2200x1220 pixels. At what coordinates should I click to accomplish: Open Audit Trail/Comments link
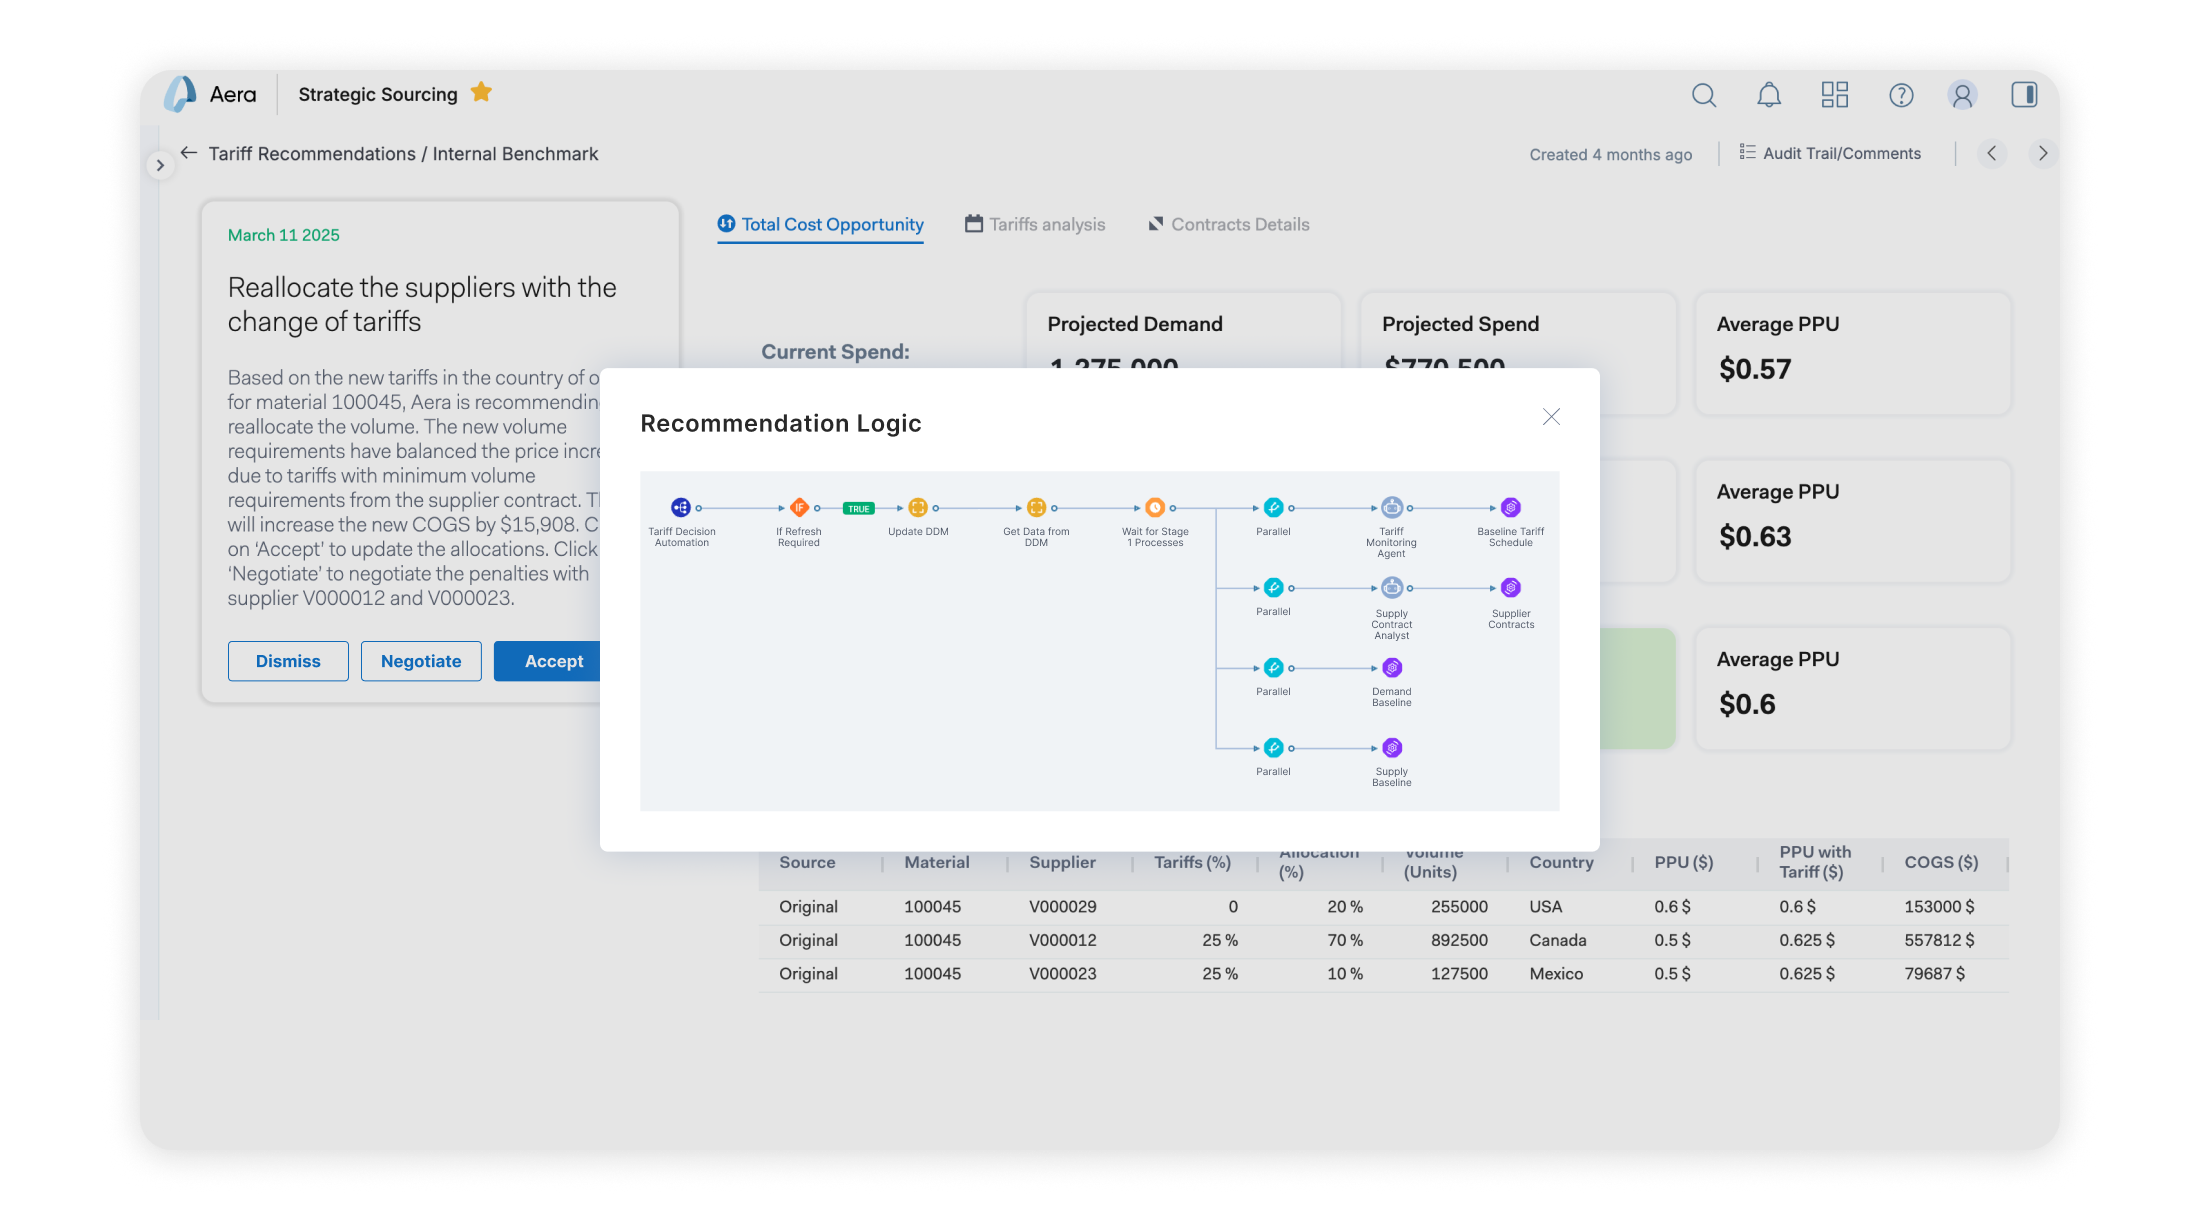pyautogui.click(x=1830, y=153)
